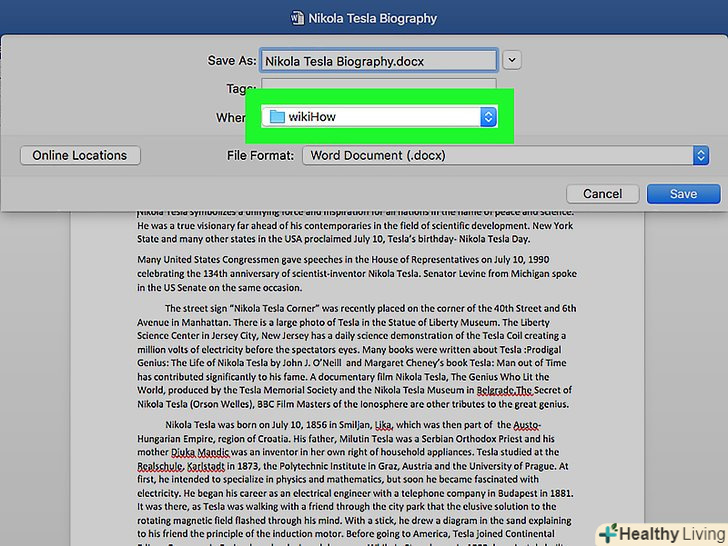The height and width of the screenshot is (546, 728).
Task: Click the Word document icon in title bar
Action: [297, 18]
